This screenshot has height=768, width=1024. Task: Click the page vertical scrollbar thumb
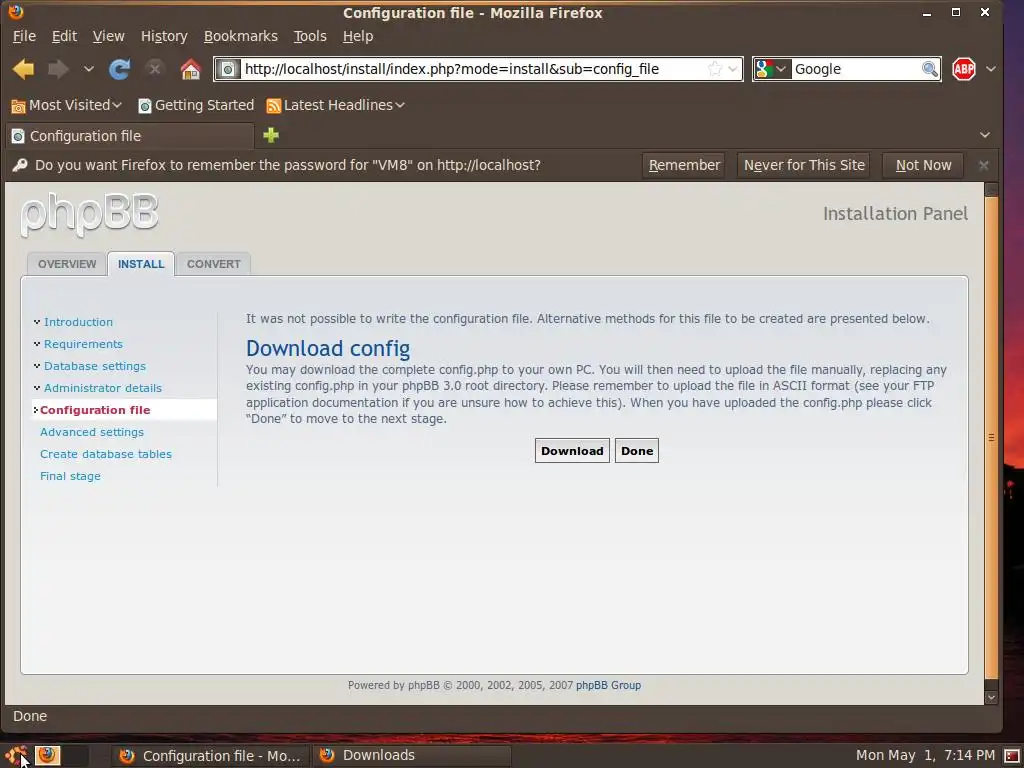coord(991,438)
